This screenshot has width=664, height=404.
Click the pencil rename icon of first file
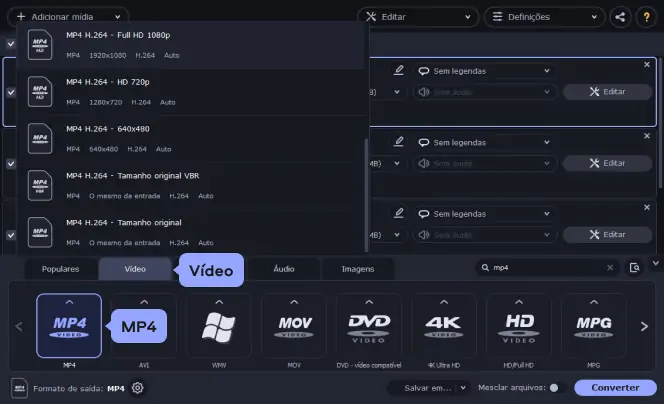(398, 70)
